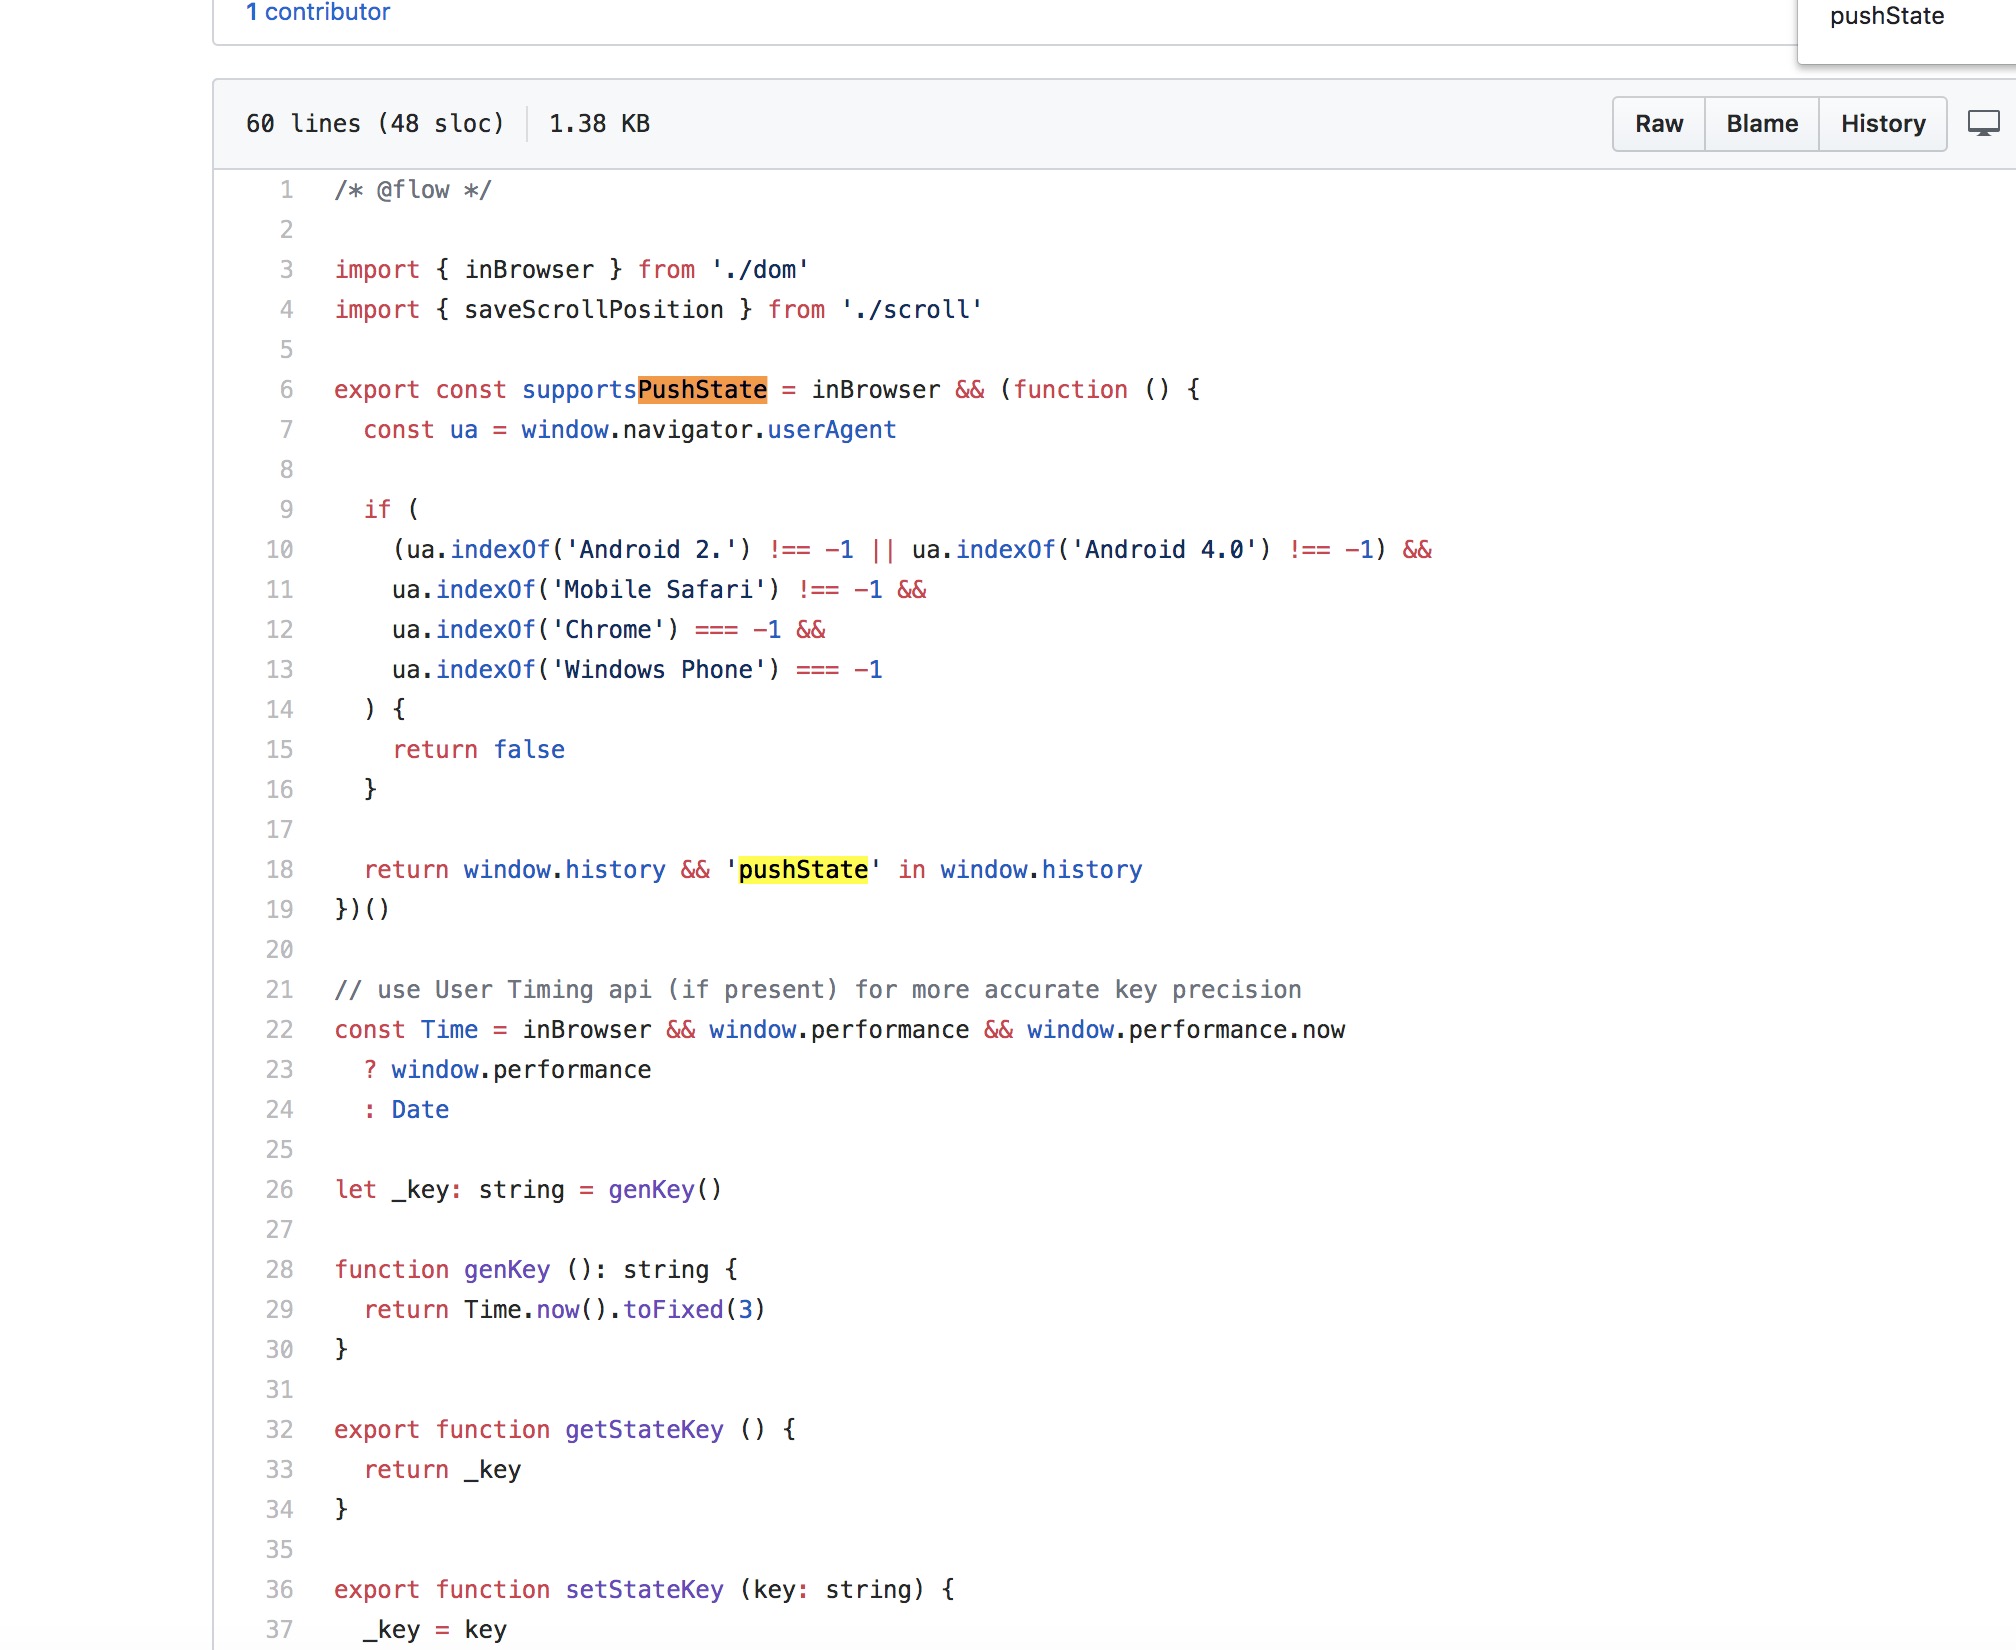Click '_key = key' on line 37

tap(435, 1629)
